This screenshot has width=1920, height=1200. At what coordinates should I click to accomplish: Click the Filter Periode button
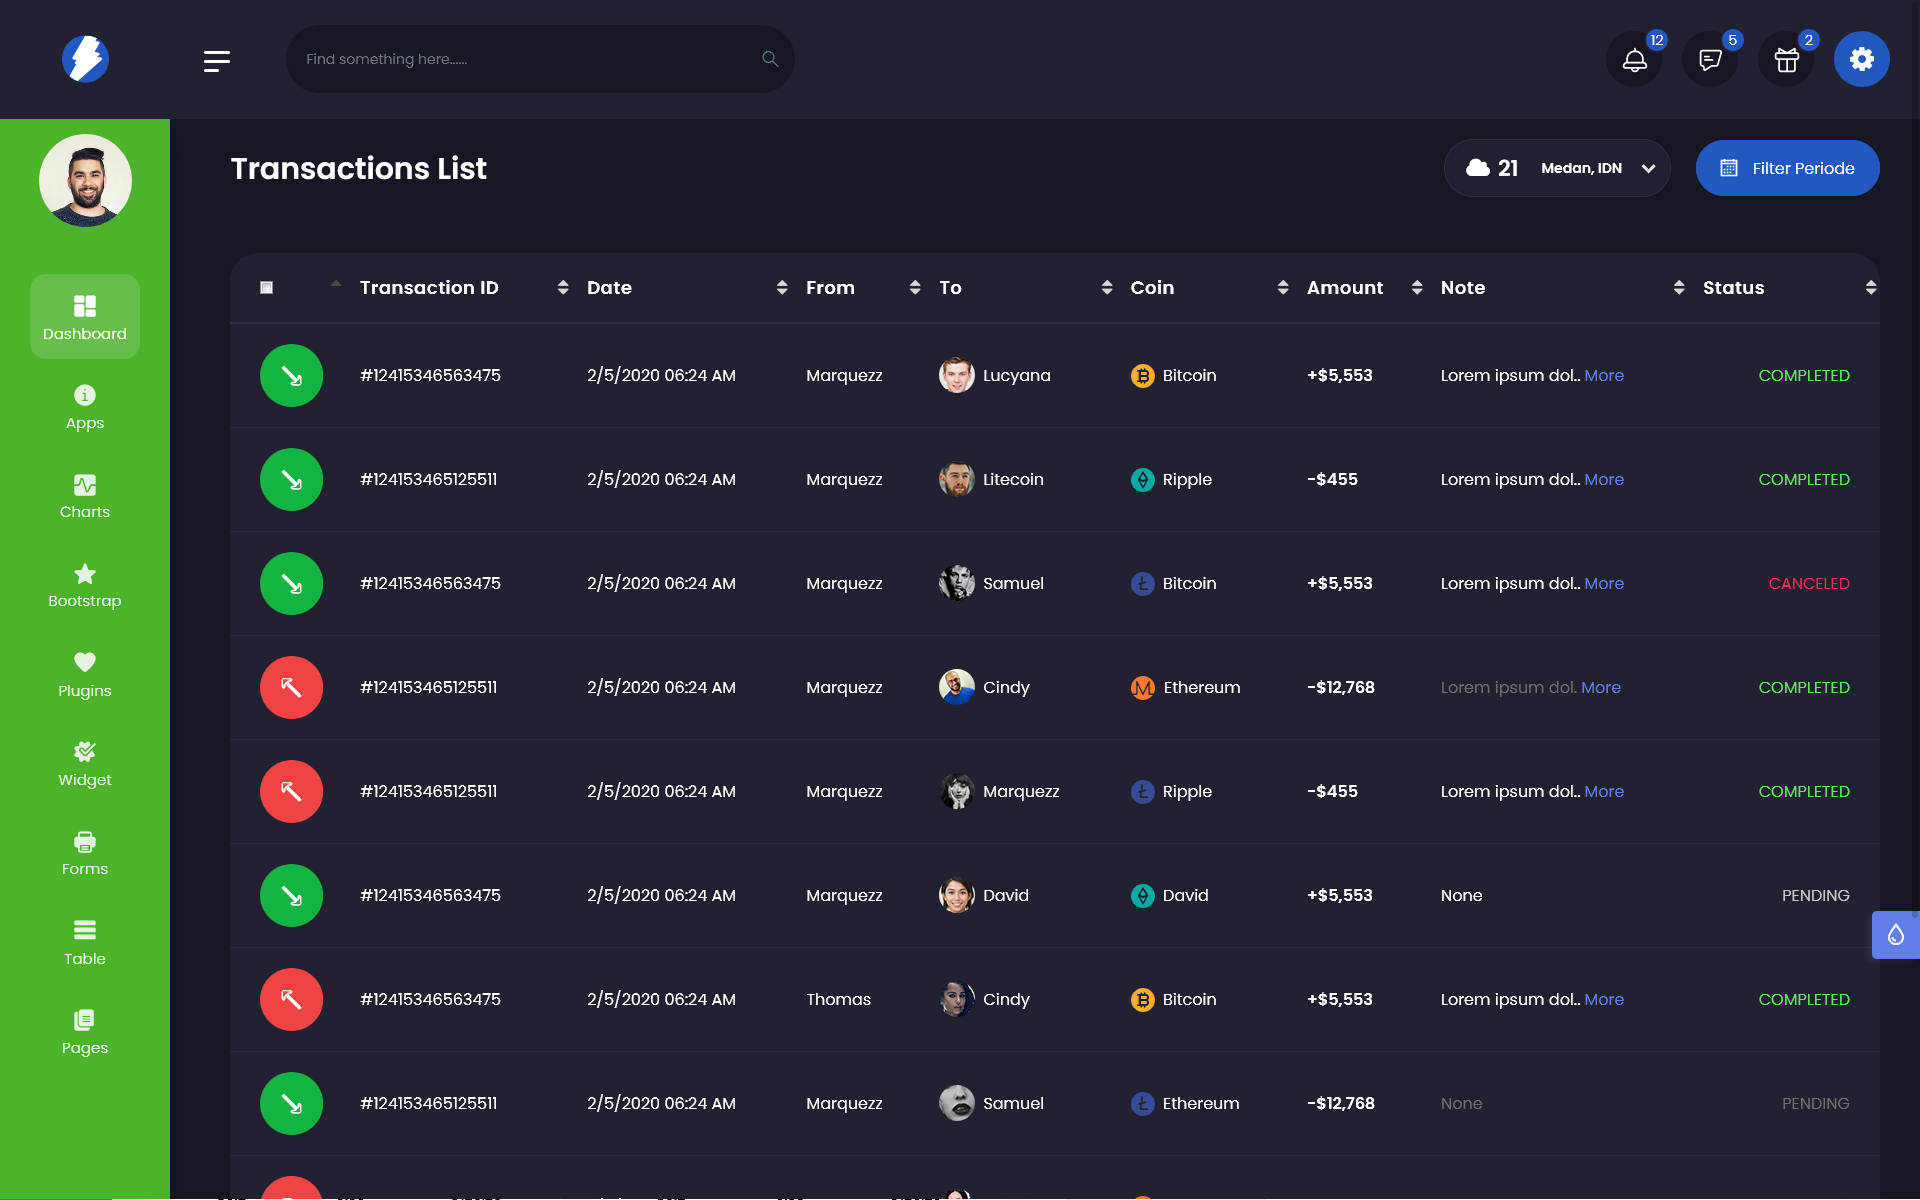tap(1787, 168)
